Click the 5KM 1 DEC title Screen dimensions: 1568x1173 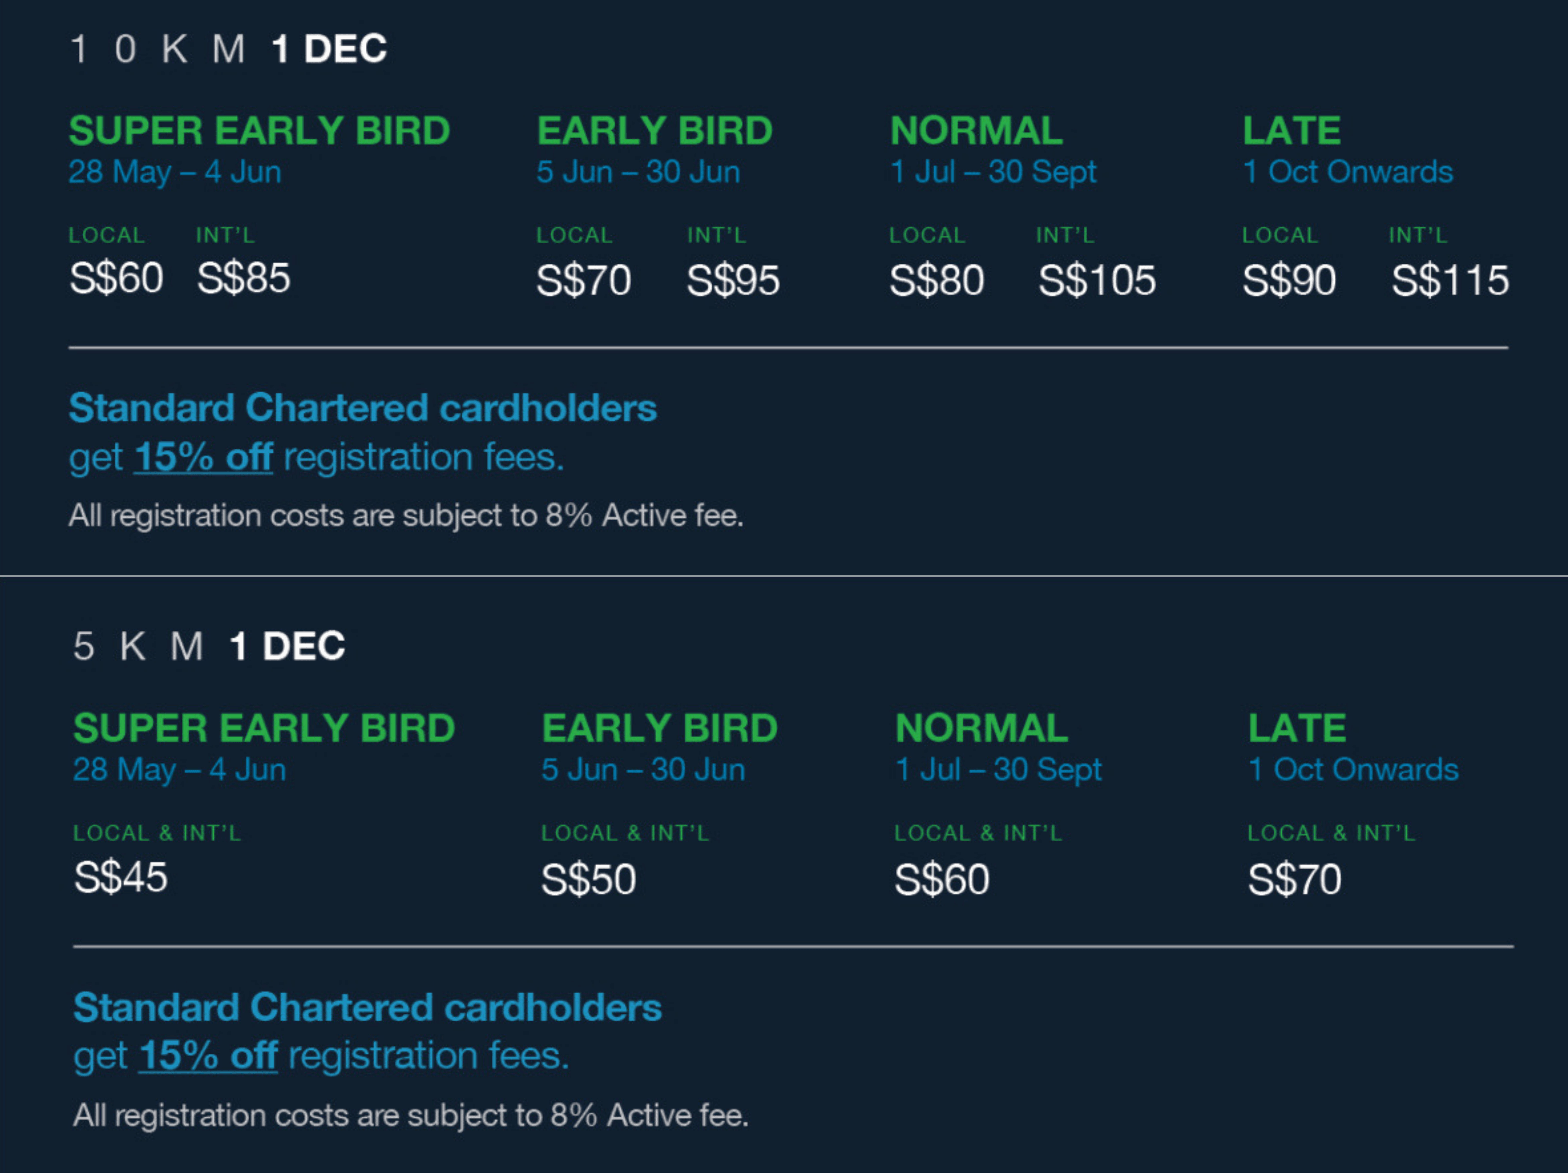209,646
